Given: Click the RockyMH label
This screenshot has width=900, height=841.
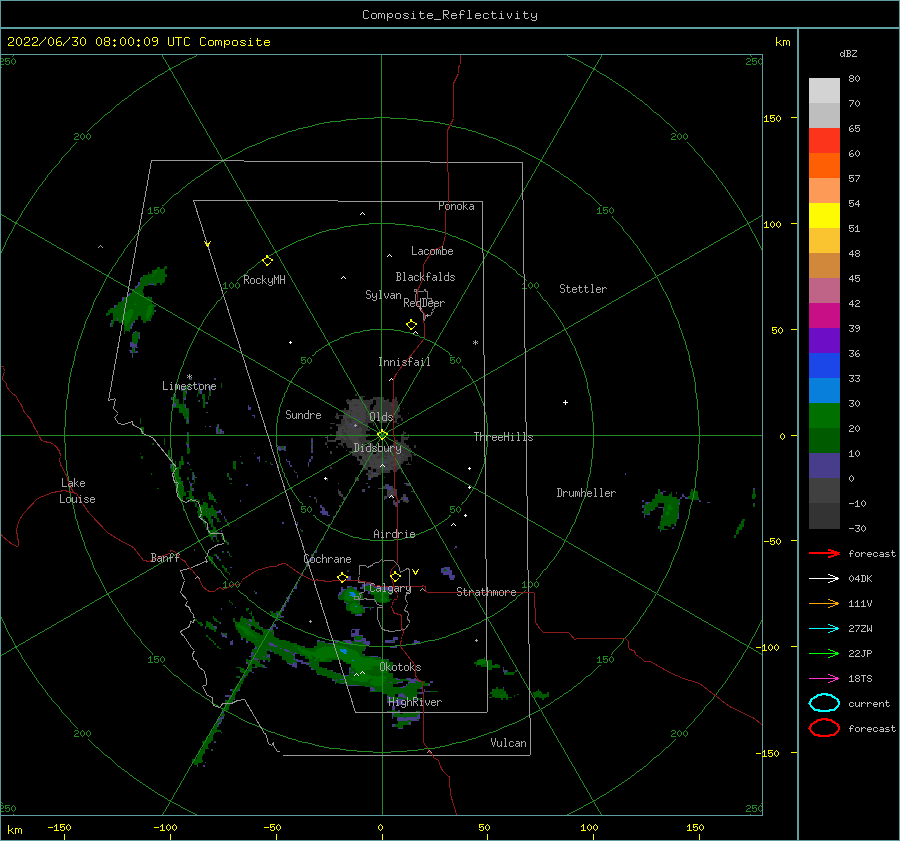Looking at the screenshot, I should click(264, 280).
